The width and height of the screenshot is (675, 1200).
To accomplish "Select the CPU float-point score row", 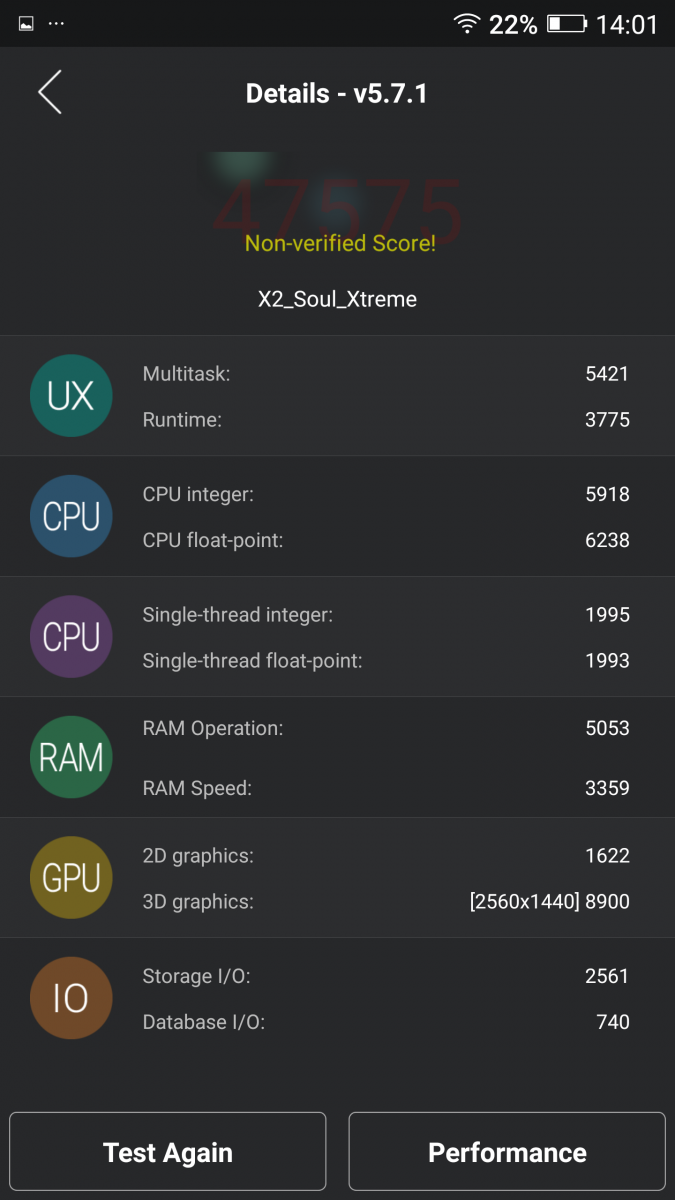I will tap(386, 540).
